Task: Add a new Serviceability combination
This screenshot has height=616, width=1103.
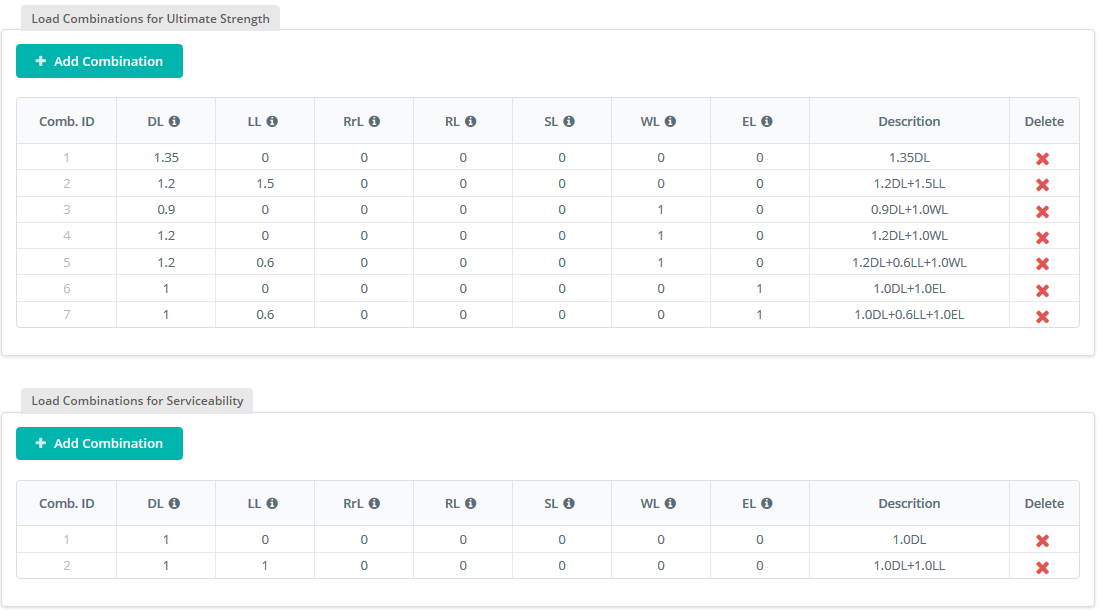Action: click(x=99, y=443)
